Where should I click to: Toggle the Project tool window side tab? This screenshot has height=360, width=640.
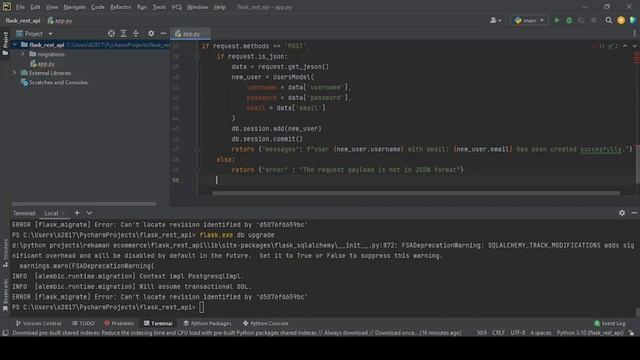(x=5, y=43)
